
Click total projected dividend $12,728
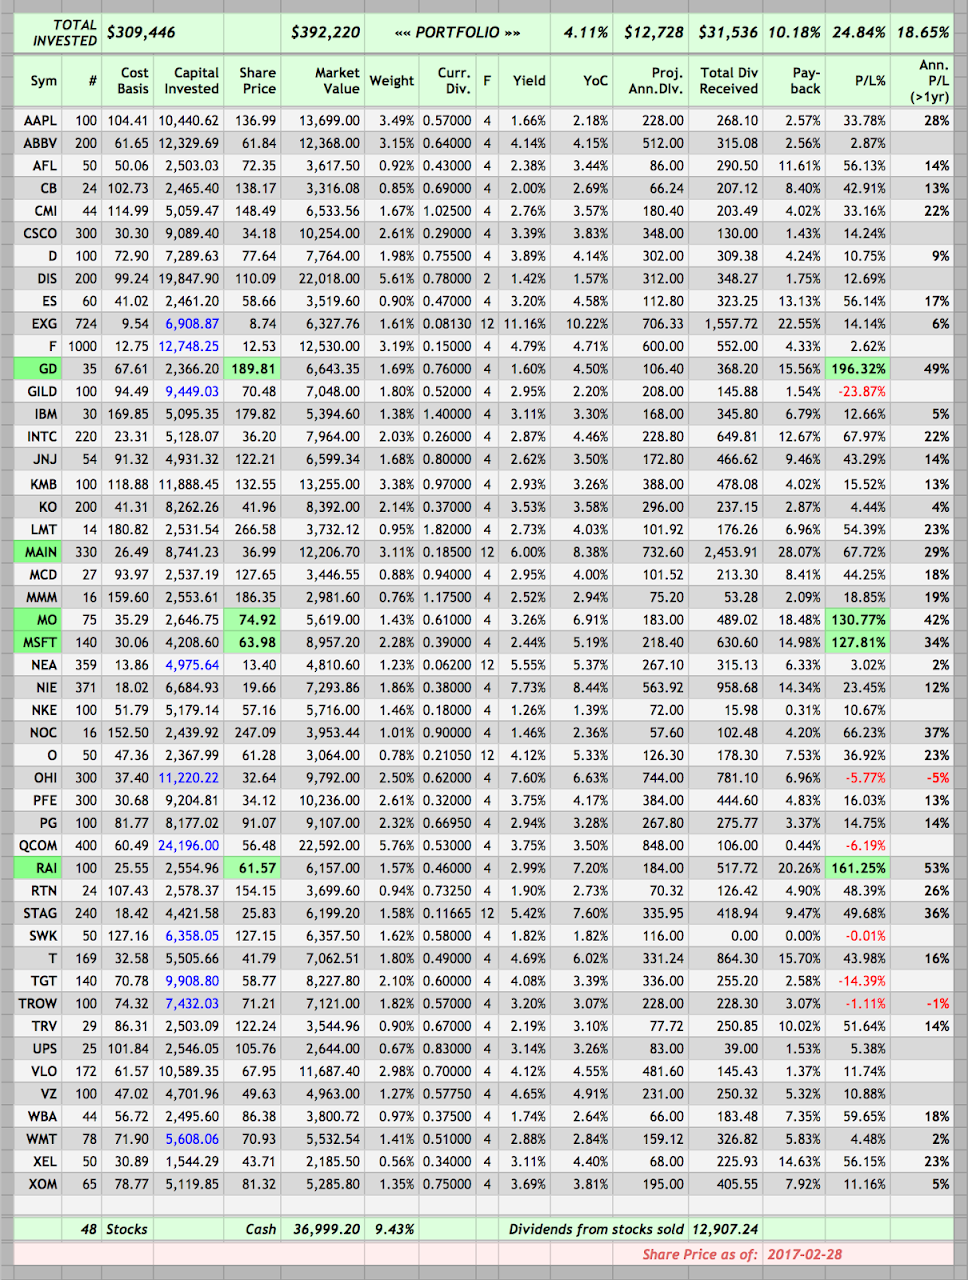click(654, 32)
